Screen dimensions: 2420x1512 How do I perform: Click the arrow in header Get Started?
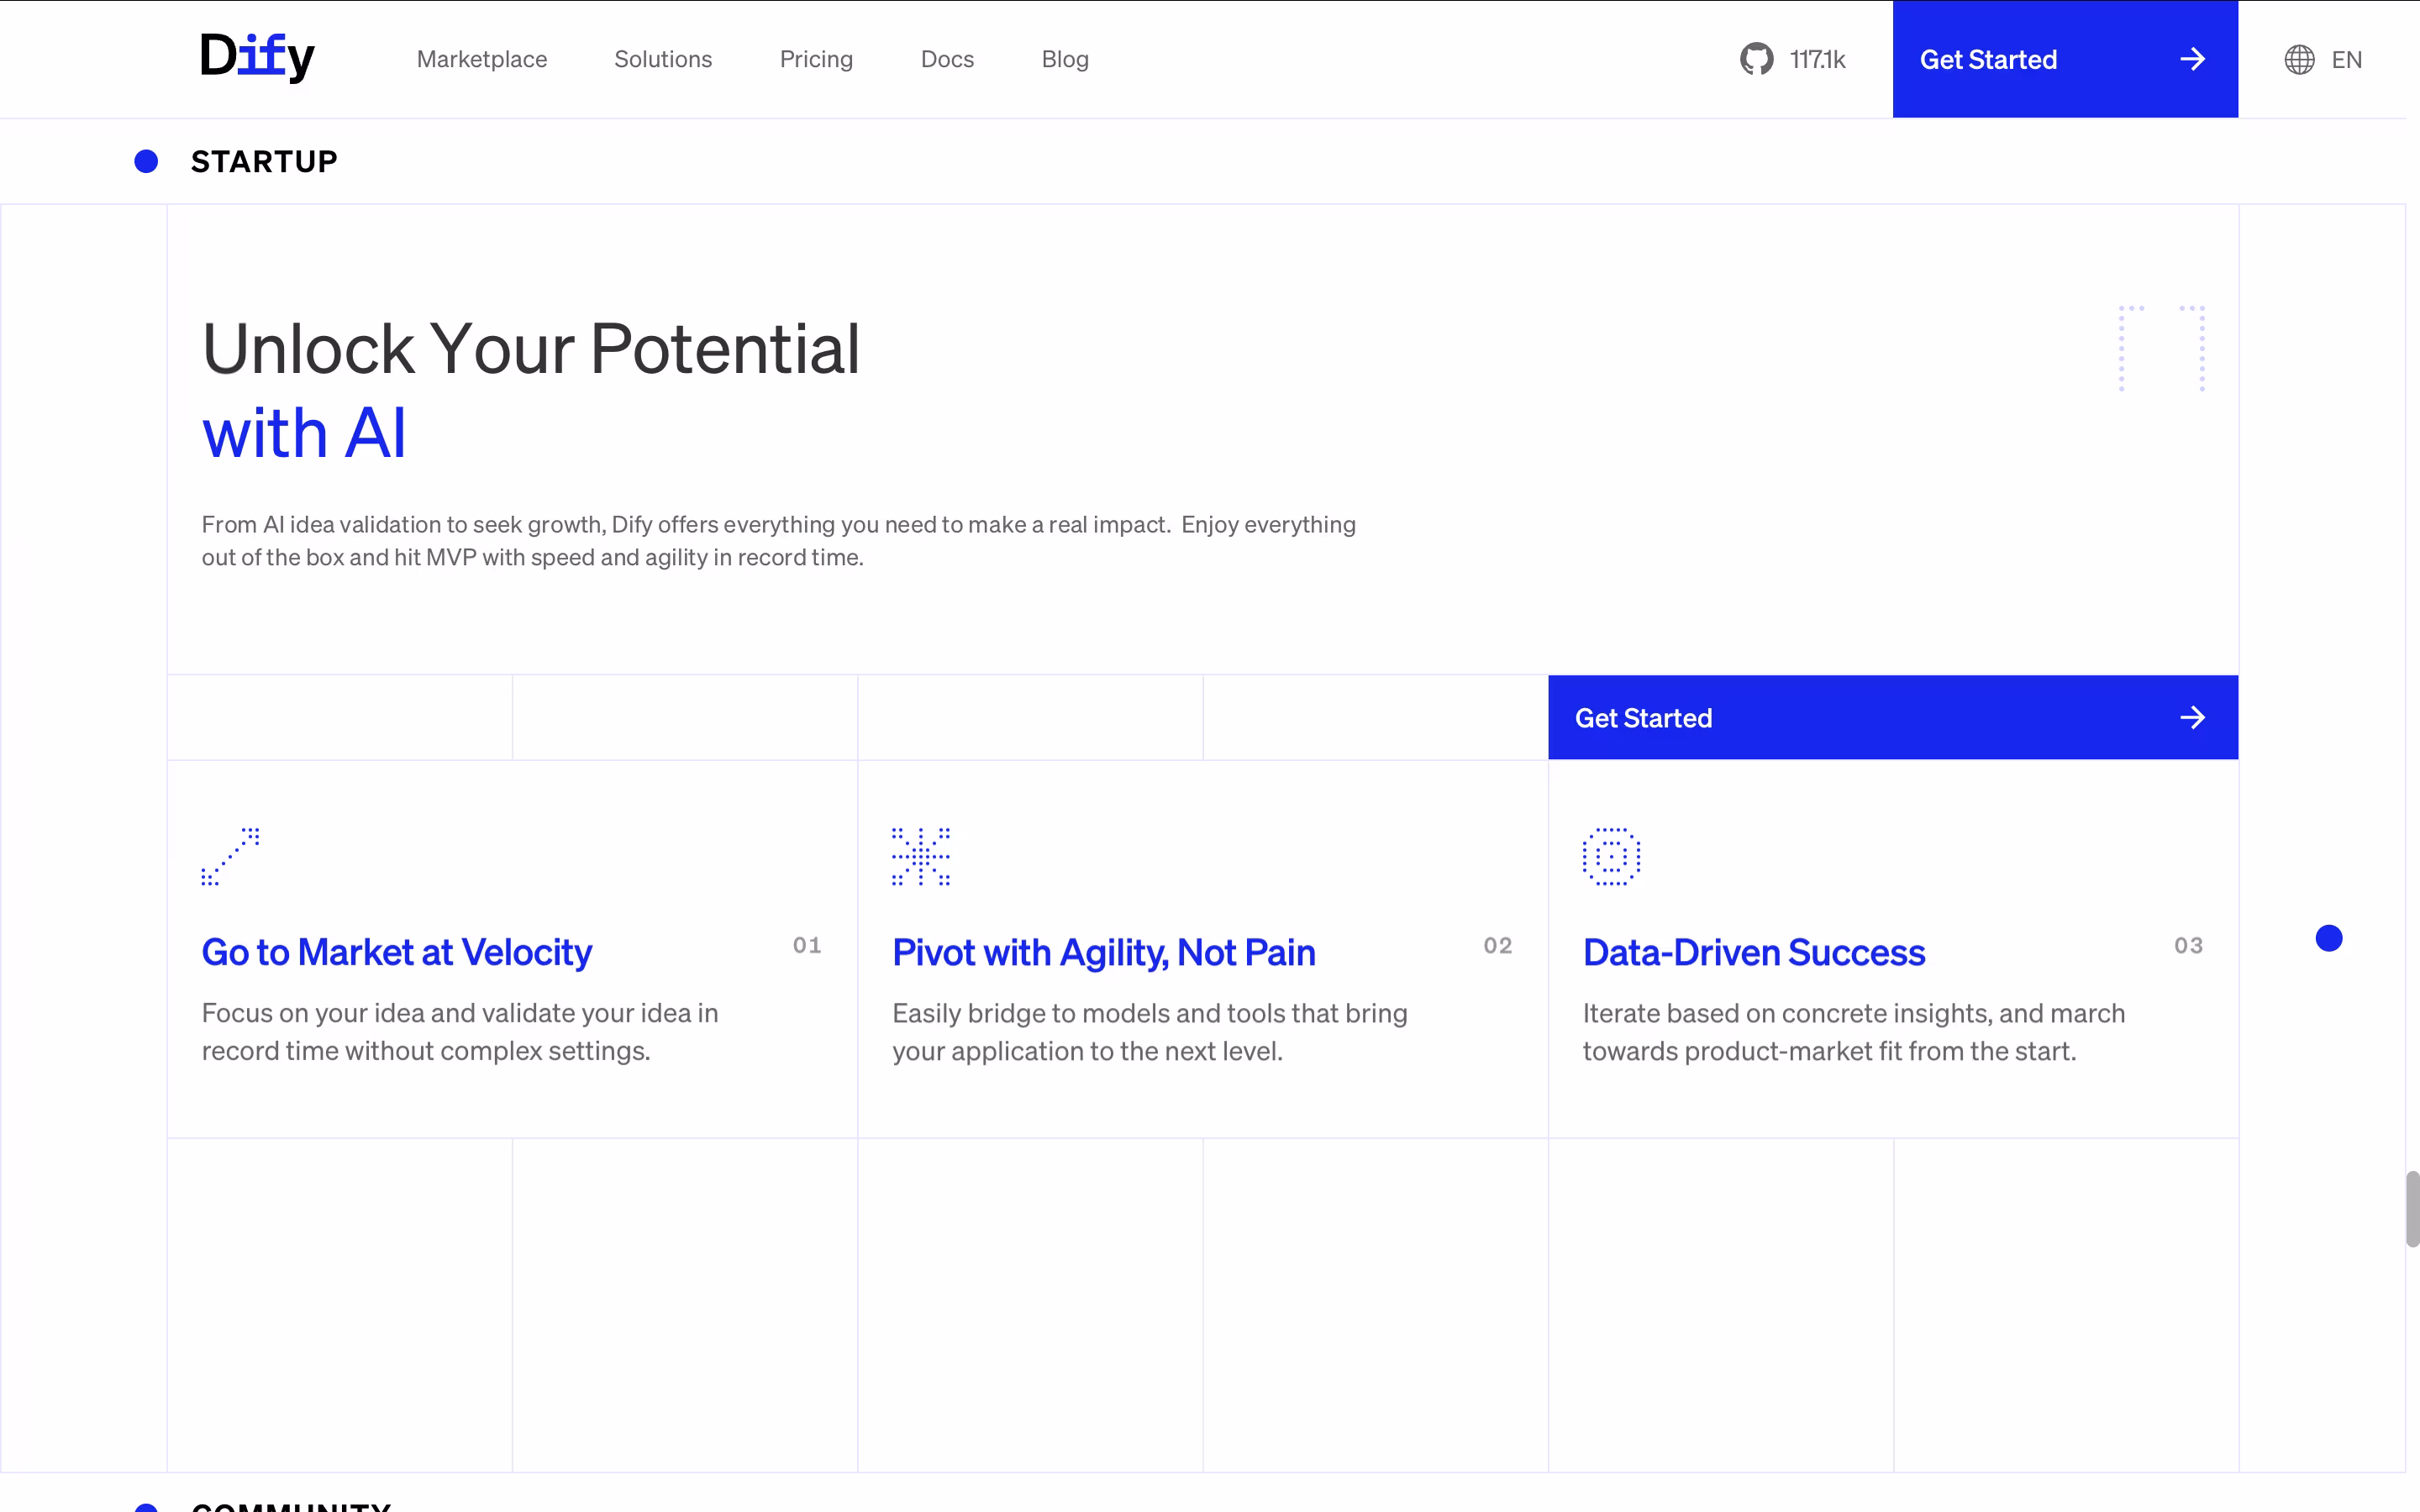click(2192, 59)
